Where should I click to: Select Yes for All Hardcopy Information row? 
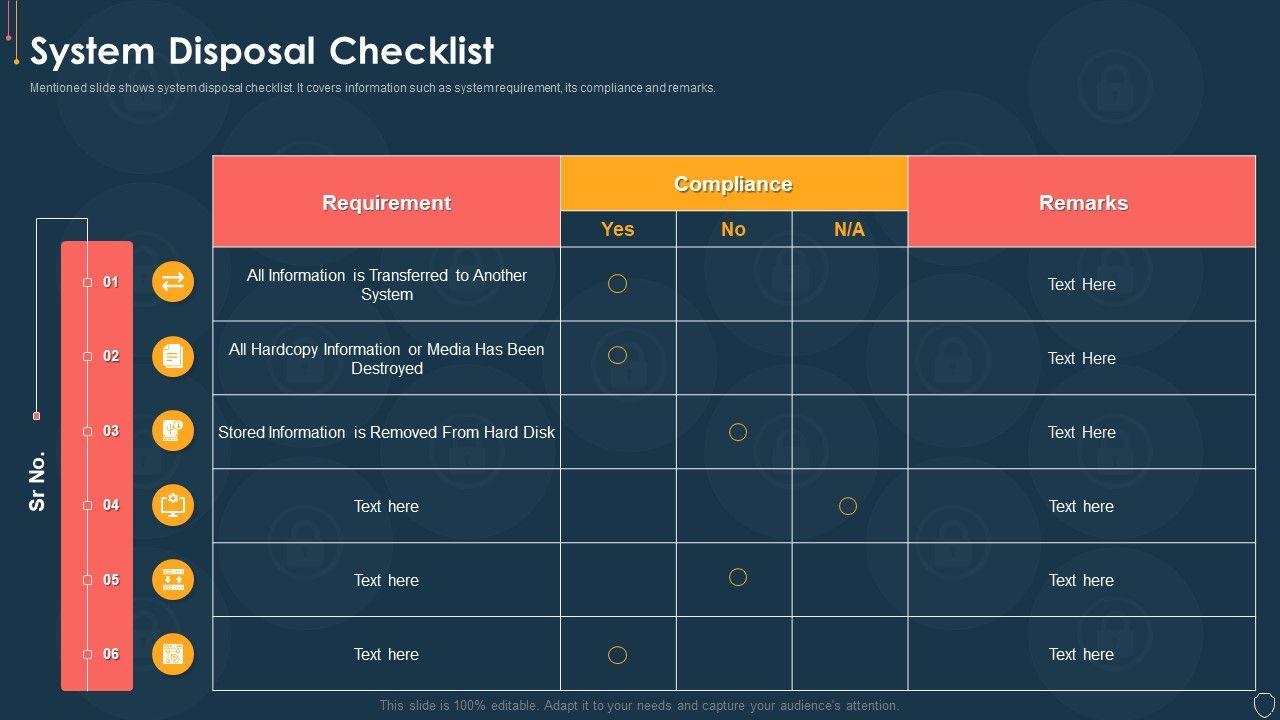[x=618, y=355]
